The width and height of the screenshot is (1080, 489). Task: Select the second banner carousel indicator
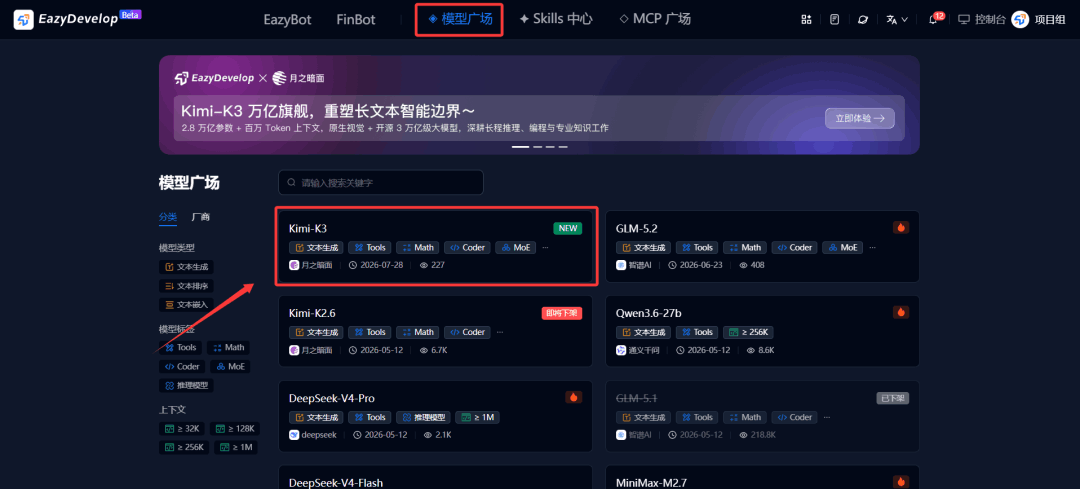pos(538,147)
